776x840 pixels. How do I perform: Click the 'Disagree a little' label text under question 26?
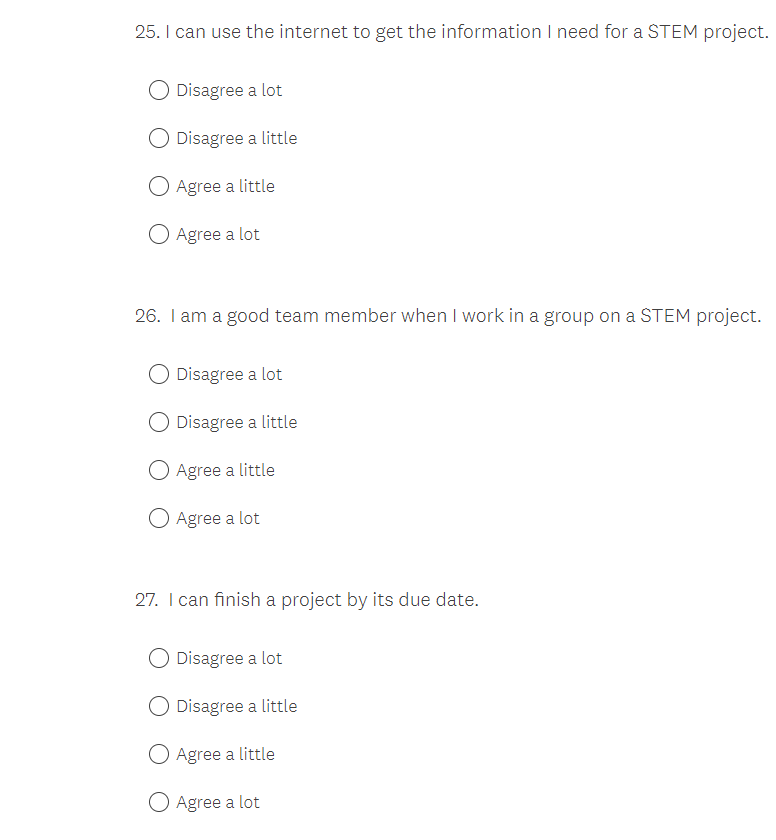(236, 423)
